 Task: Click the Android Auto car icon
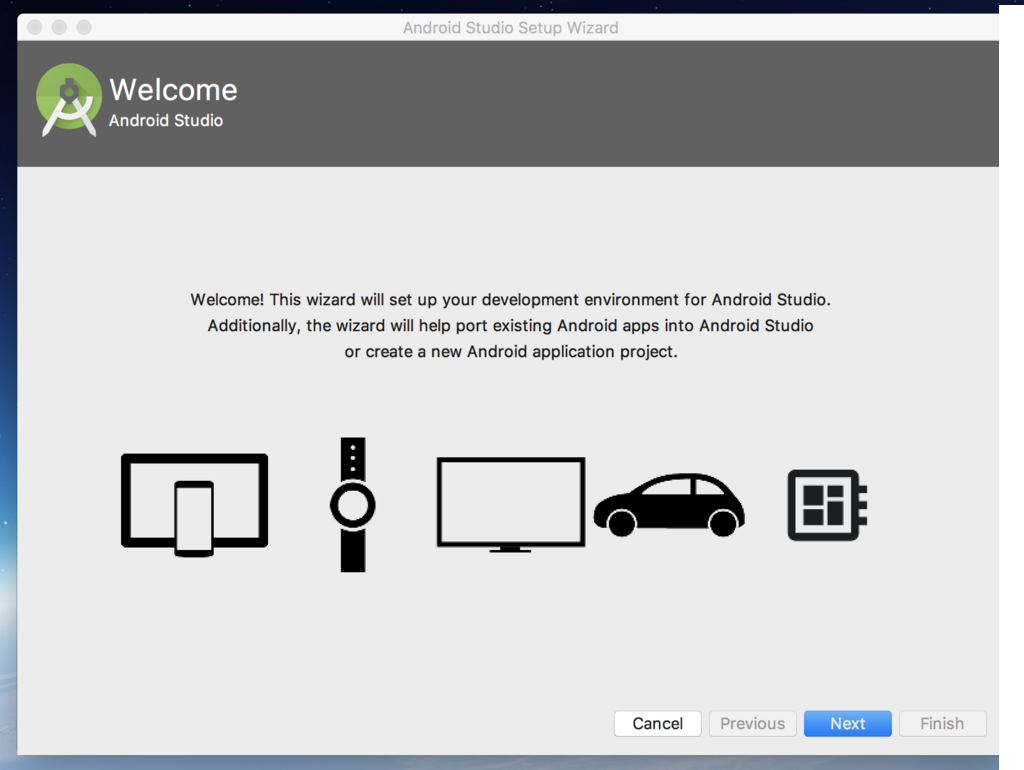(669, 505)
